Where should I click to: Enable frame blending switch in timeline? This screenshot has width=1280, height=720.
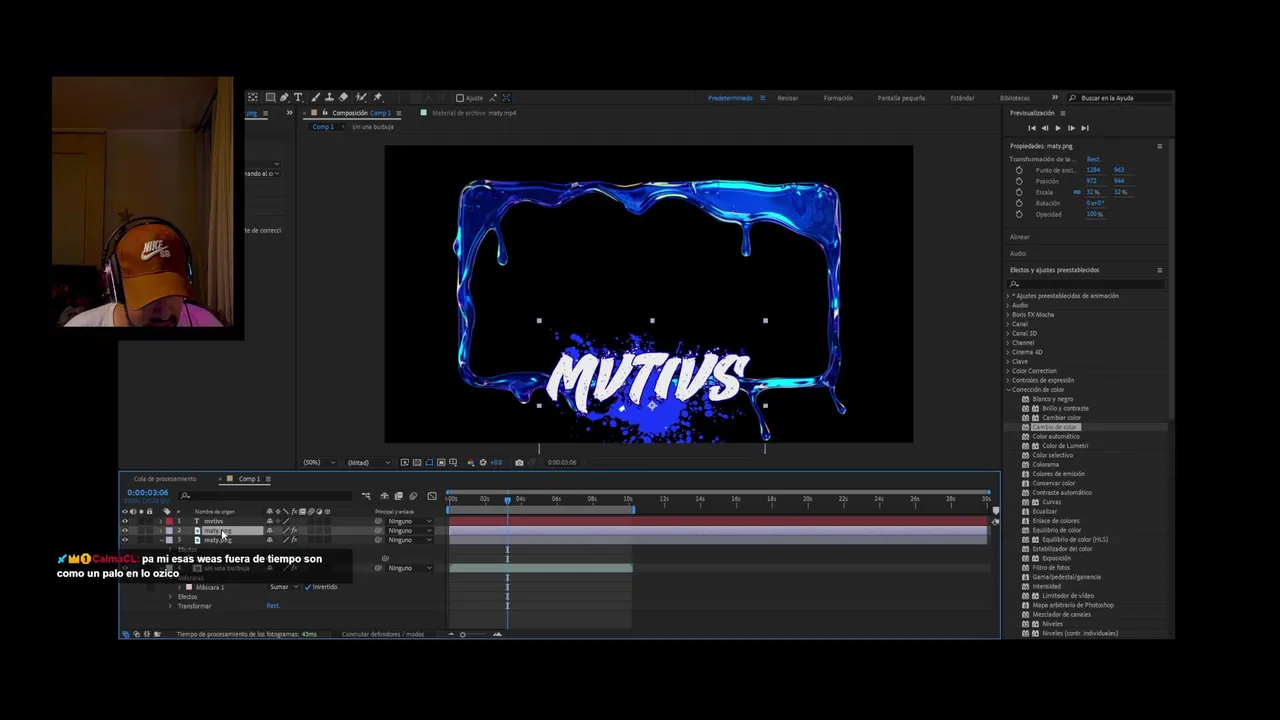coord(398,496)
